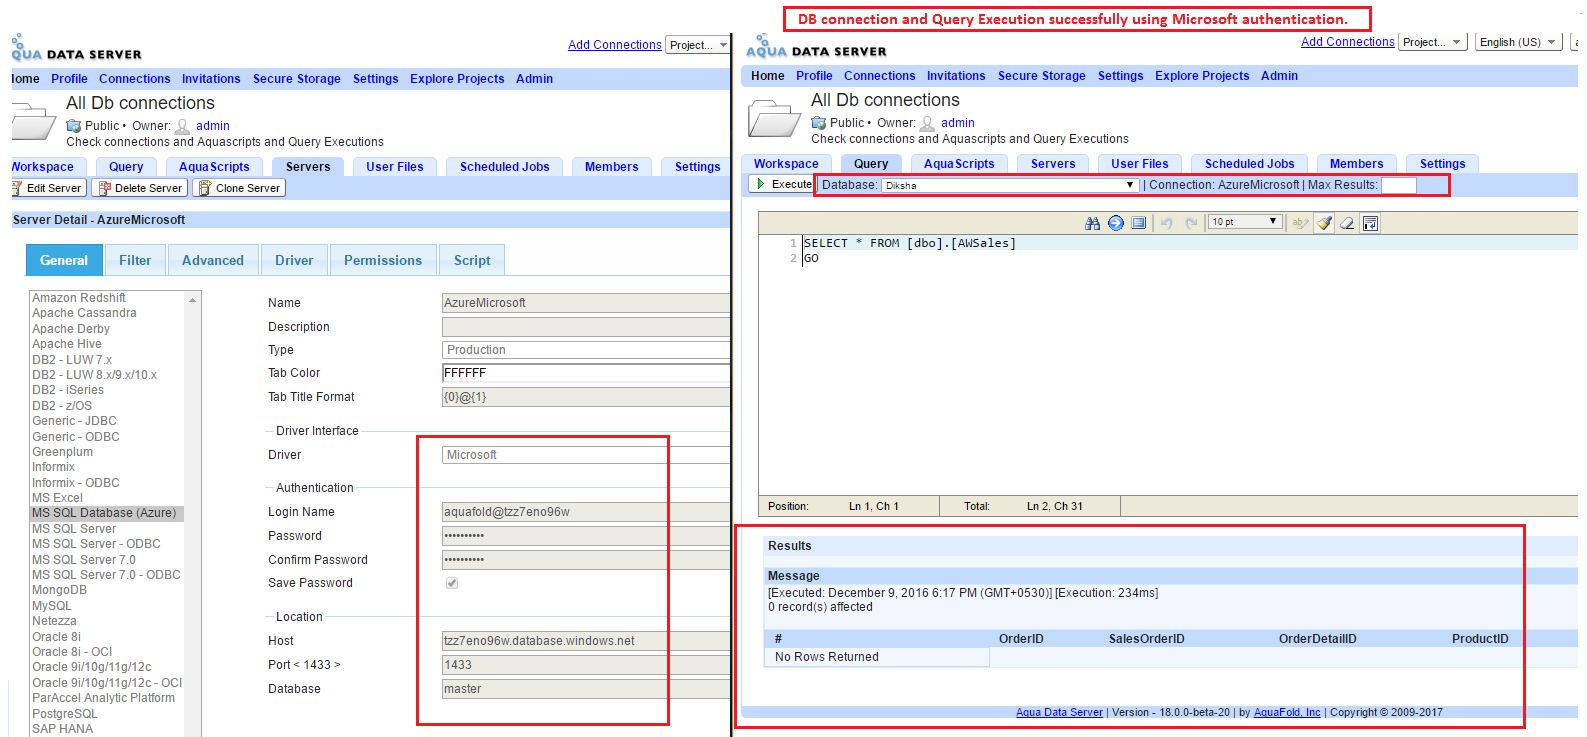The width and height of the screenshot is (1587, 737).
Task: Open the 10 pt font size dropdown
Action: pyautogui.click(x=1245, y=222)
